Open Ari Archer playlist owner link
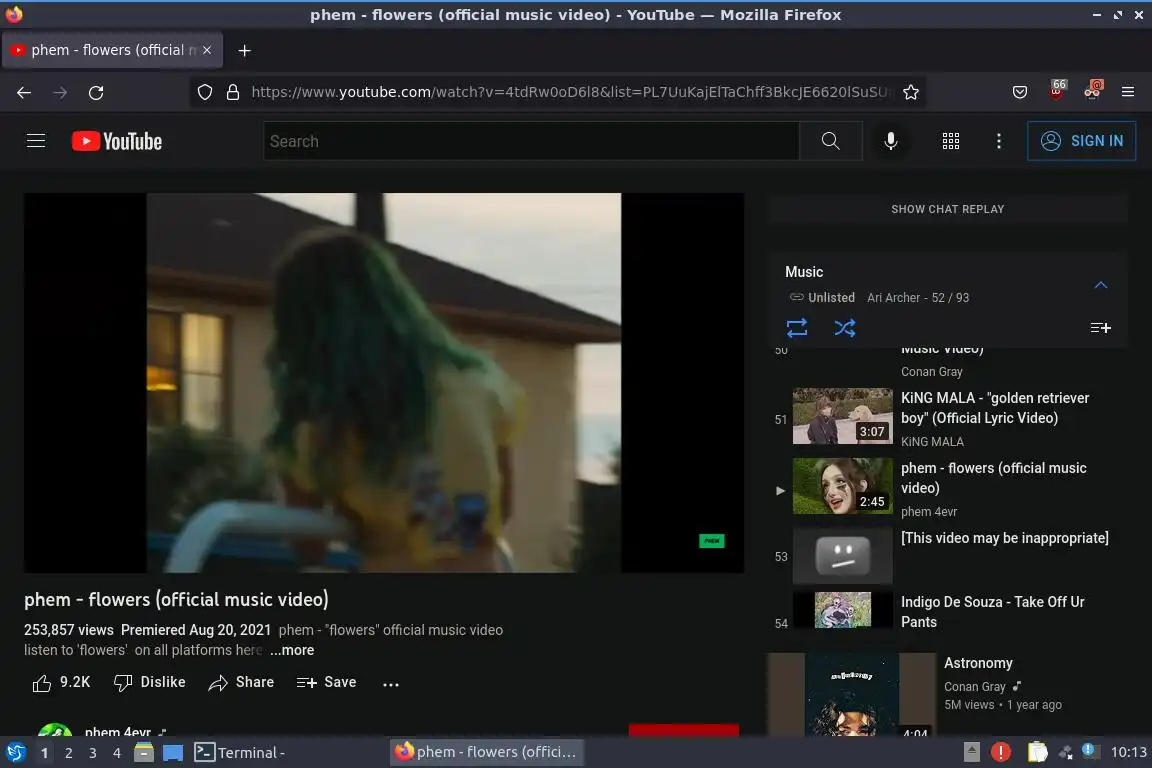The image size is (1152, 768). pyautogui.click(x=893, y=298)
